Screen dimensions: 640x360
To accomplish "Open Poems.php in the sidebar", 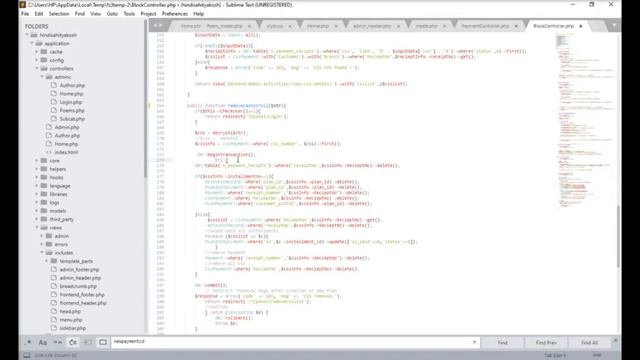I will (72, 110).
